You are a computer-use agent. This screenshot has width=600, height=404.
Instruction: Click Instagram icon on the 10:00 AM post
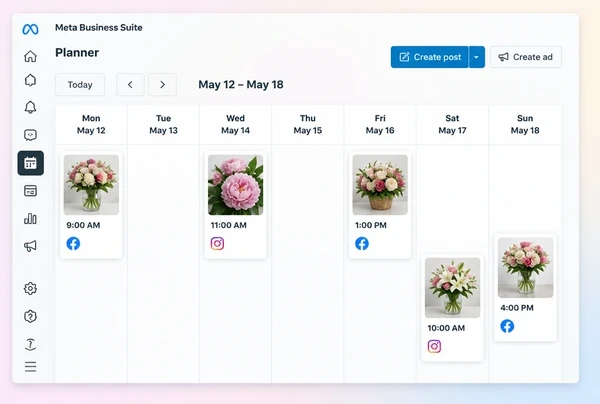pos(434,346)
